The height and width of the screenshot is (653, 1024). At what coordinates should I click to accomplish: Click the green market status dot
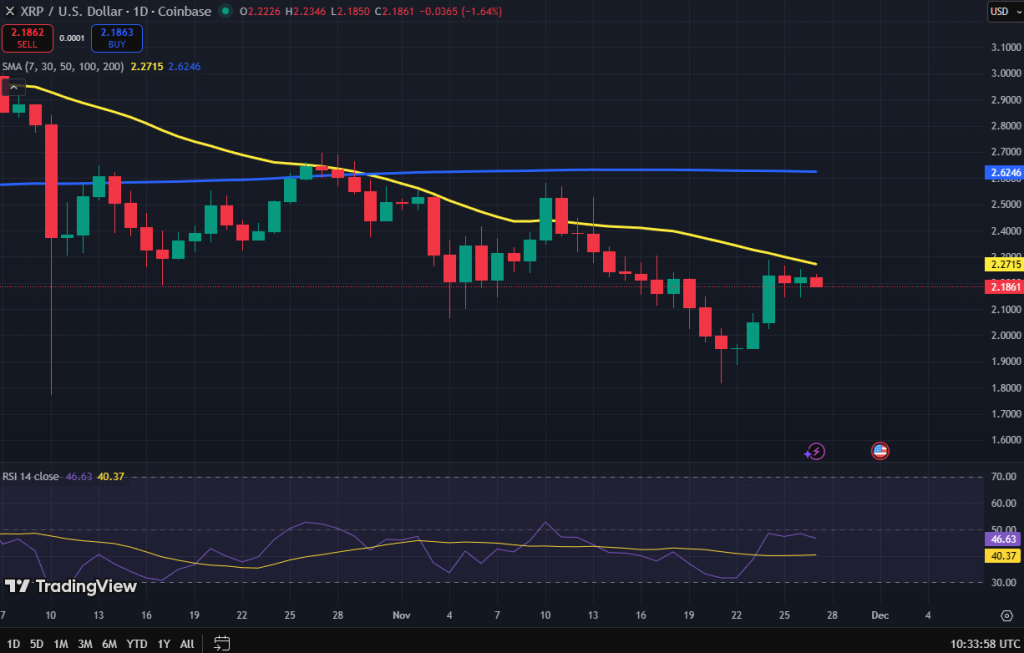click(x=225, y=11)
